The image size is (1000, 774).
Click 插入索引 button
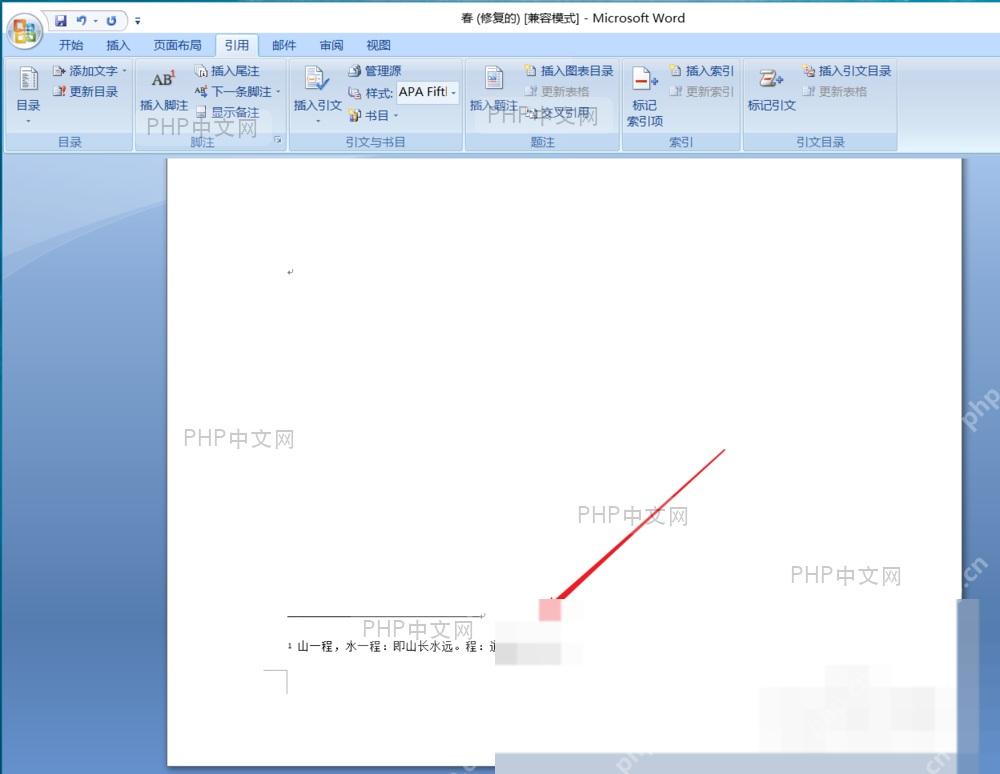pyautogui.click(x=702, y=71)
